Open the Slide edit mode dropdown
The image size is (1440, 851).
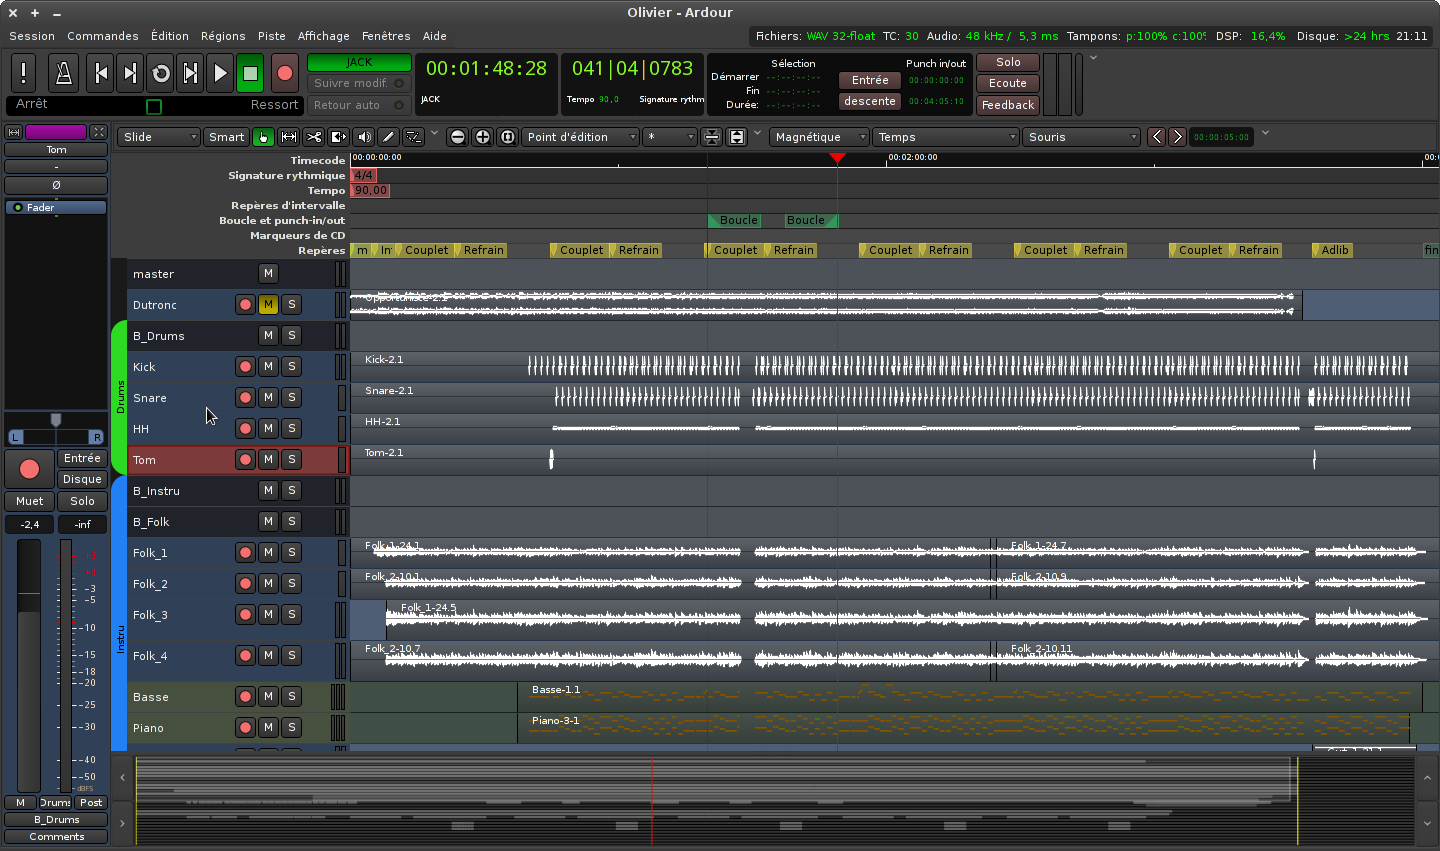(159, 137)
